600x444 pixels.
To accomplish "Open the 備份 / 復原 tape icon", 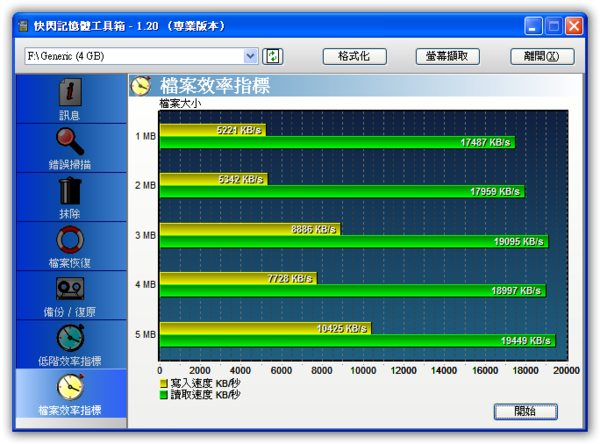I will click(70, 288).
